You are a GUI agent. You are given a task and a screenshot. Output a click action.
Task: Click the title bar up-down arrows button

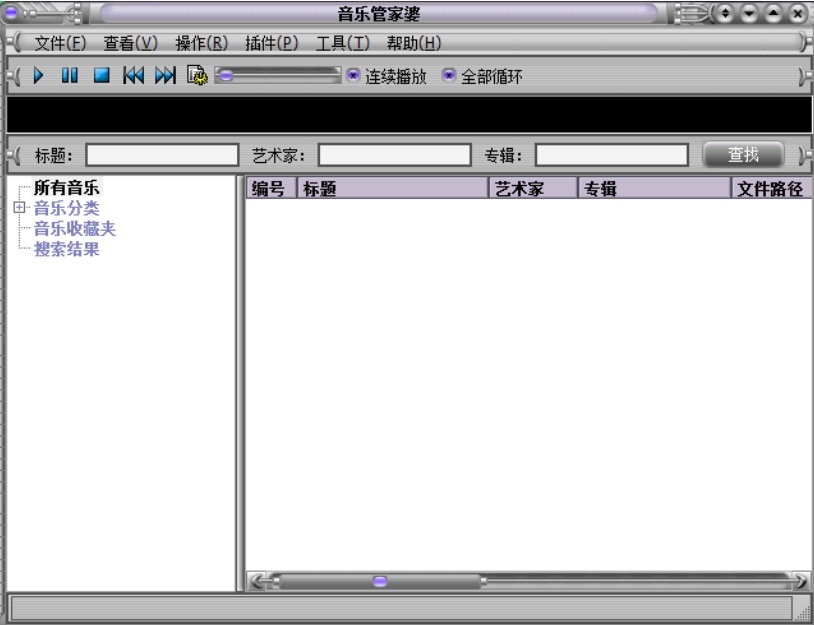pyautogui.click(x=726, y=13)
